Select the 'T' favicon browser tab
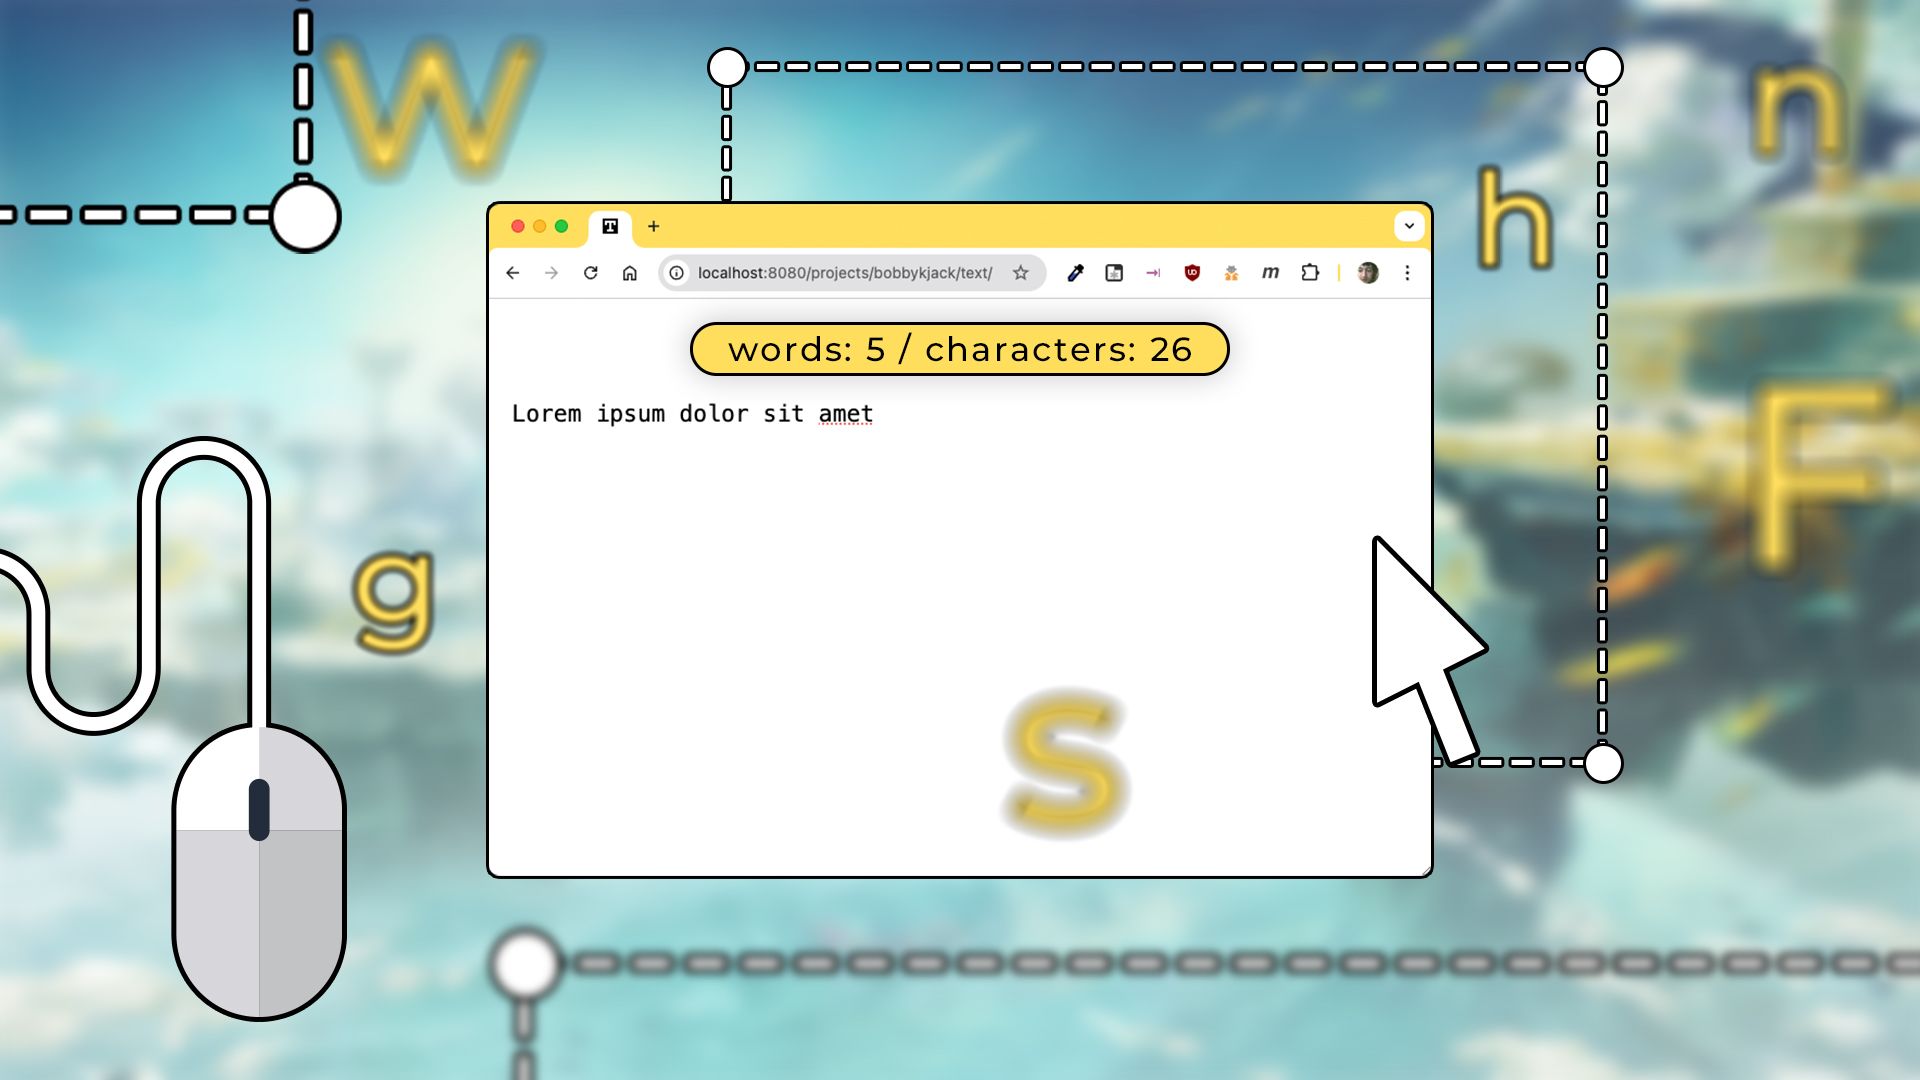The width and height of the screenshot is (1920, 1080). (x=608, y=227)
